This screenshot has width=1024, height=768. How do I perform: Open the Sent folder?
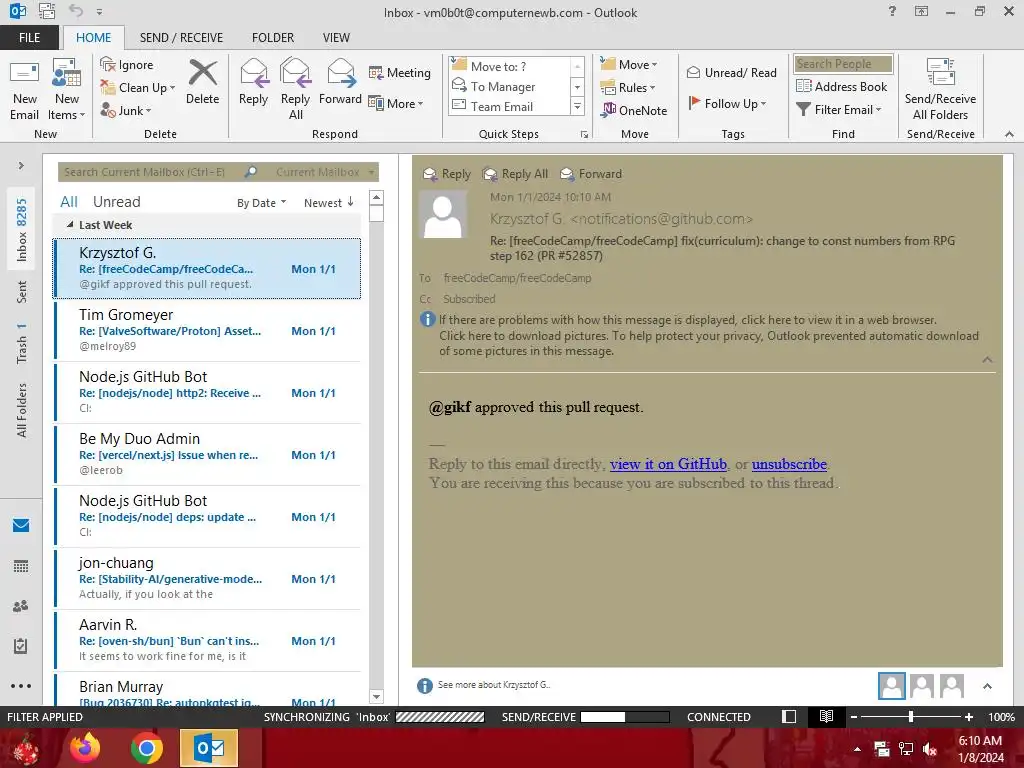click(22, 292)
